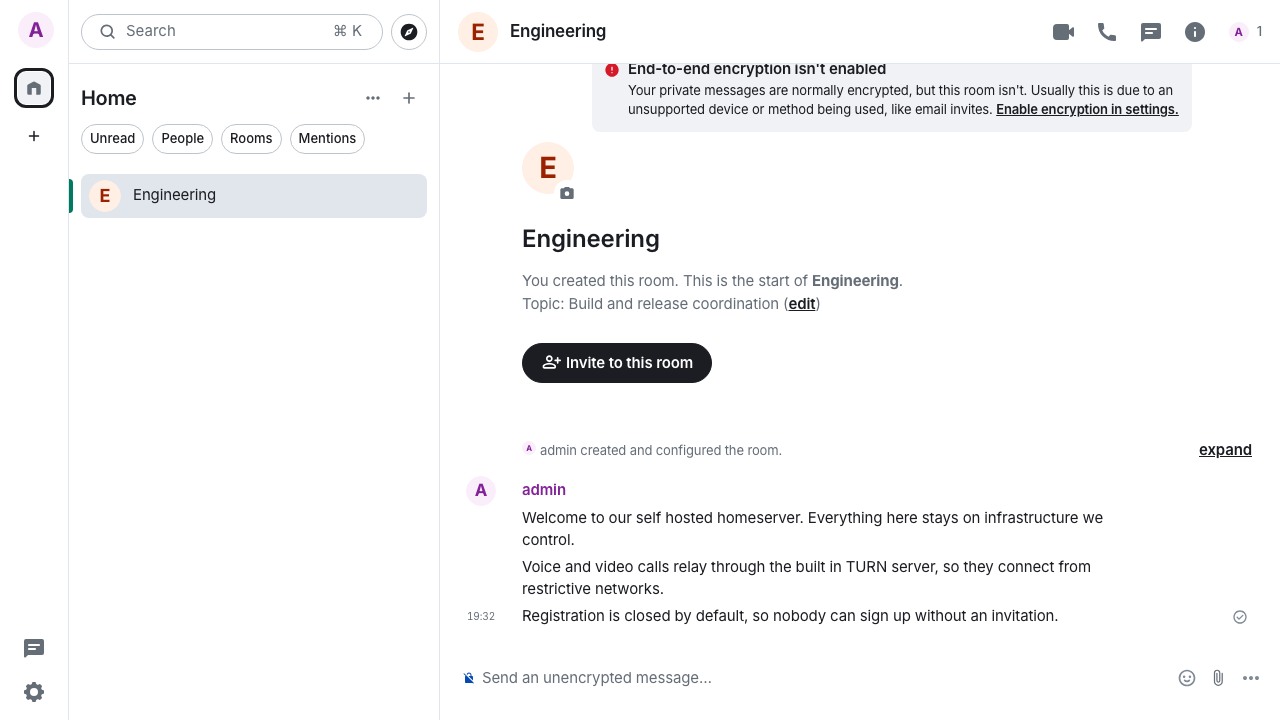Click the room header Engineering avatar
This screenshot has width=1280, height=720.
pos(478,32)
